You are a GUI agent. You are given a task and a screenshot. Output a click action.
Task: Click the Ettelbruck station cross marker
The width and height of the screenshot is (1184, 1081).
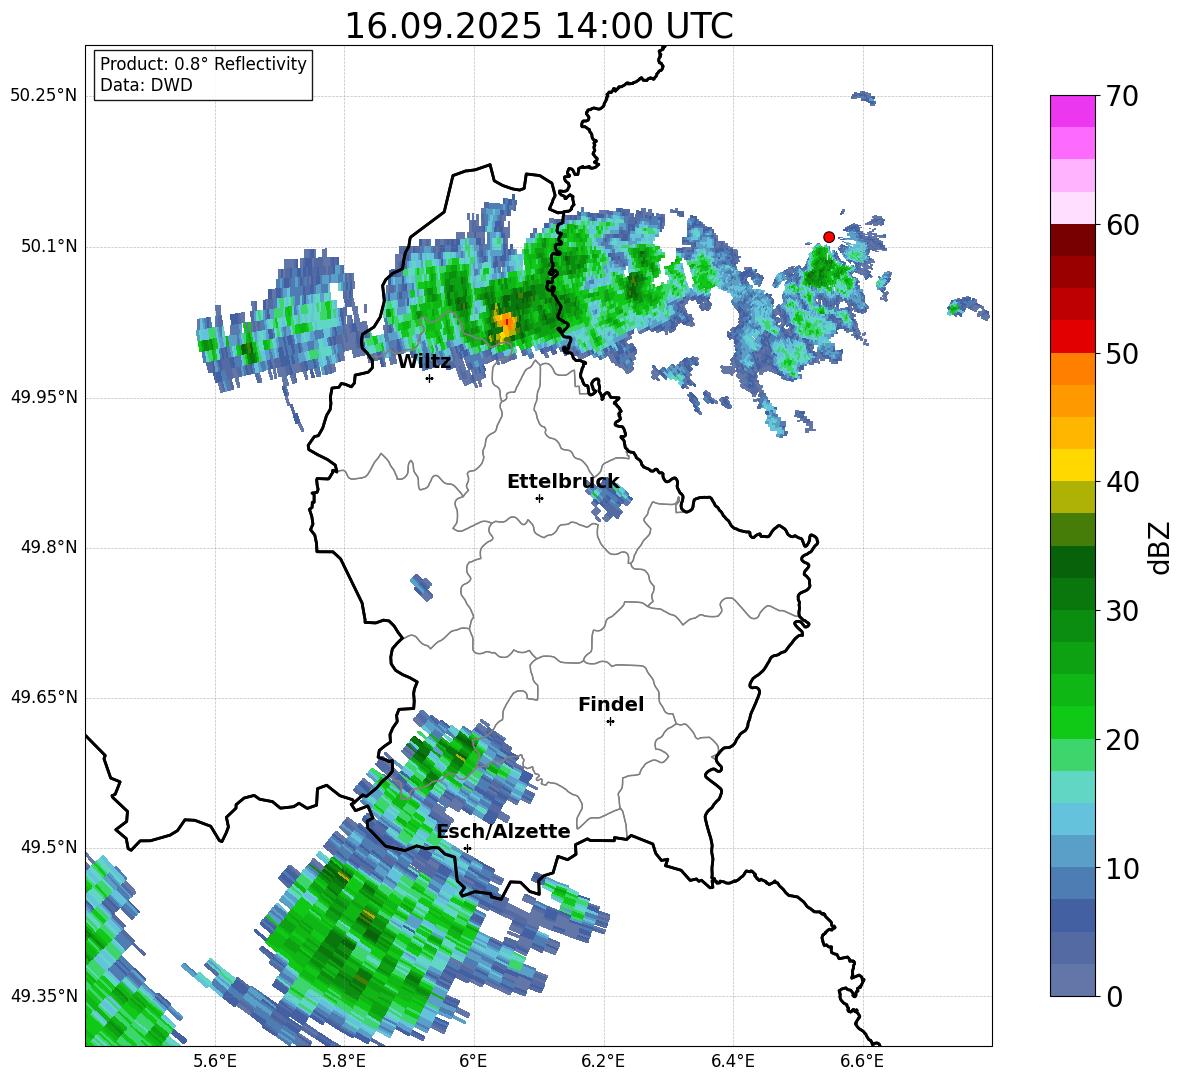539,498
